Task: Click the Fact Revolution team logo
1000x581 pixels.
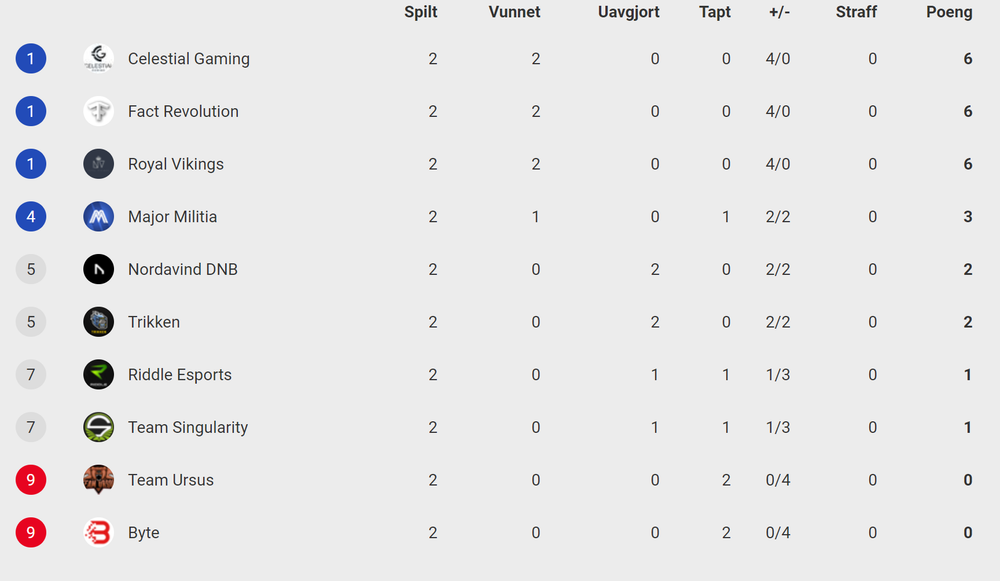Action: click(x=98, y=112)
